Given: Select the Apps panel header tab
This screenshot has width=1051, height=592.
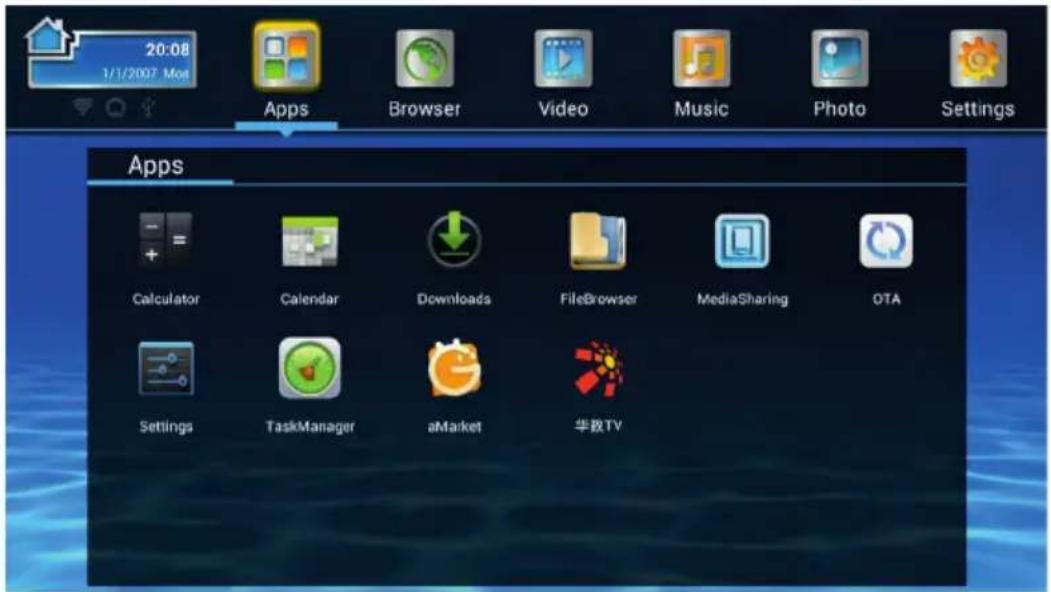Looking at the screenshot, I should [156, 166].
